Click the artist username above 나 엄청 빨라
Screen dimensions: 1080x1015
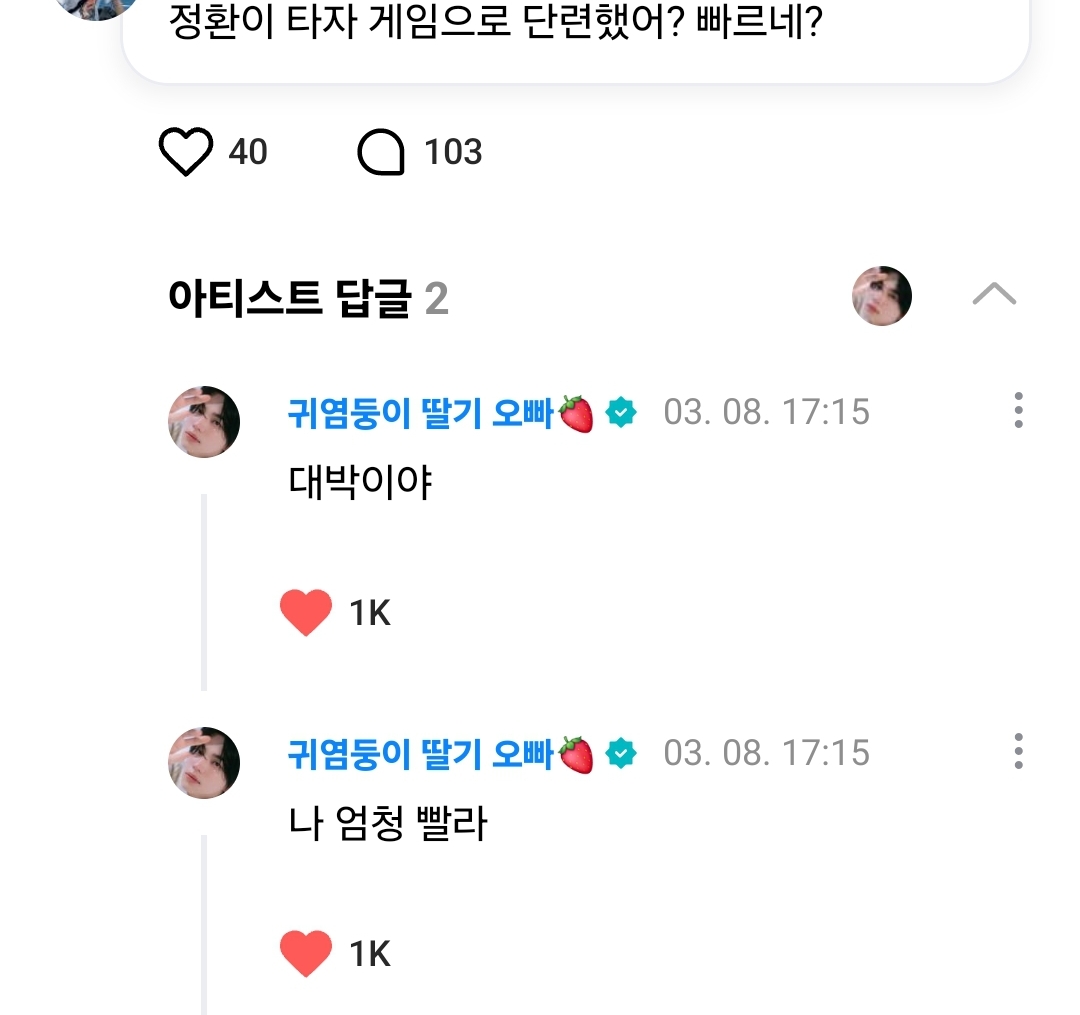pyautogui.click(x=420, y=752)
